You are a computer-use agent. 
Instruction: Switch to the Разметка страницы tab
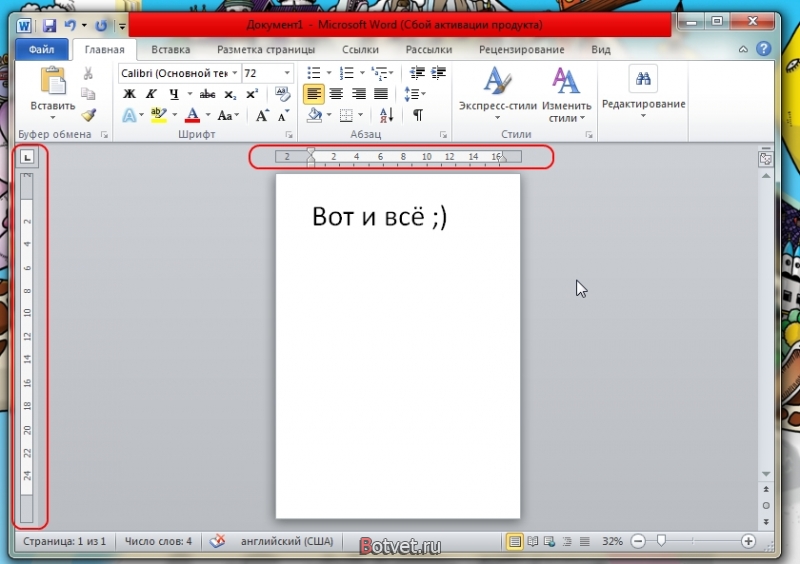(x=266, y=50)
